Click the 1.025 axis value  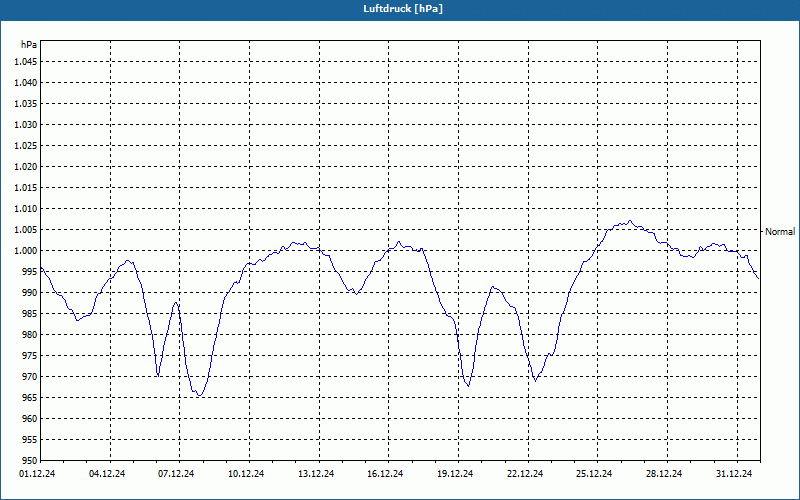coord(26,145)
